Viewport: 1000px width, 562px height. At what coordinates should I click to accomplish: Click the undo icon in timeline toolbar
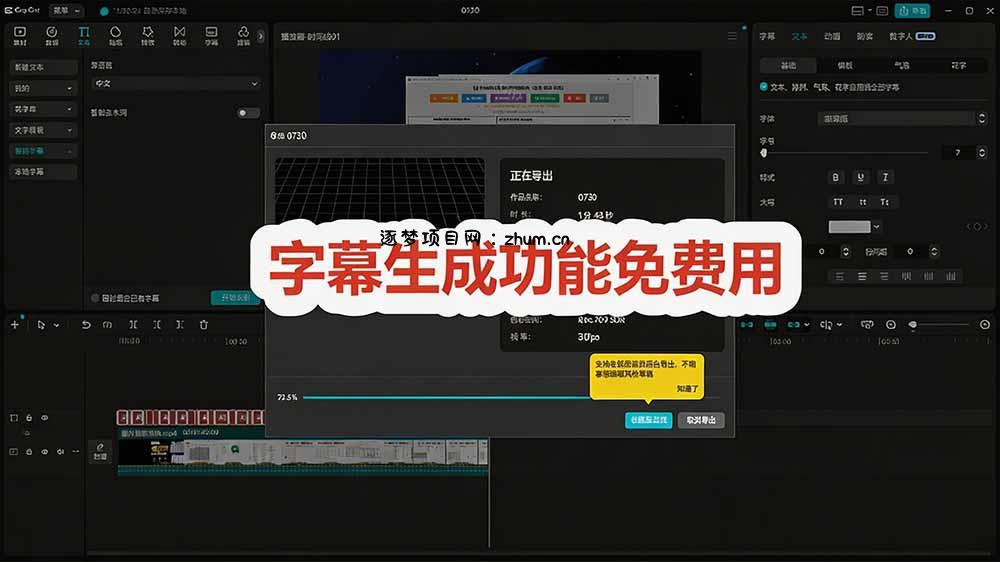[85, 325]
